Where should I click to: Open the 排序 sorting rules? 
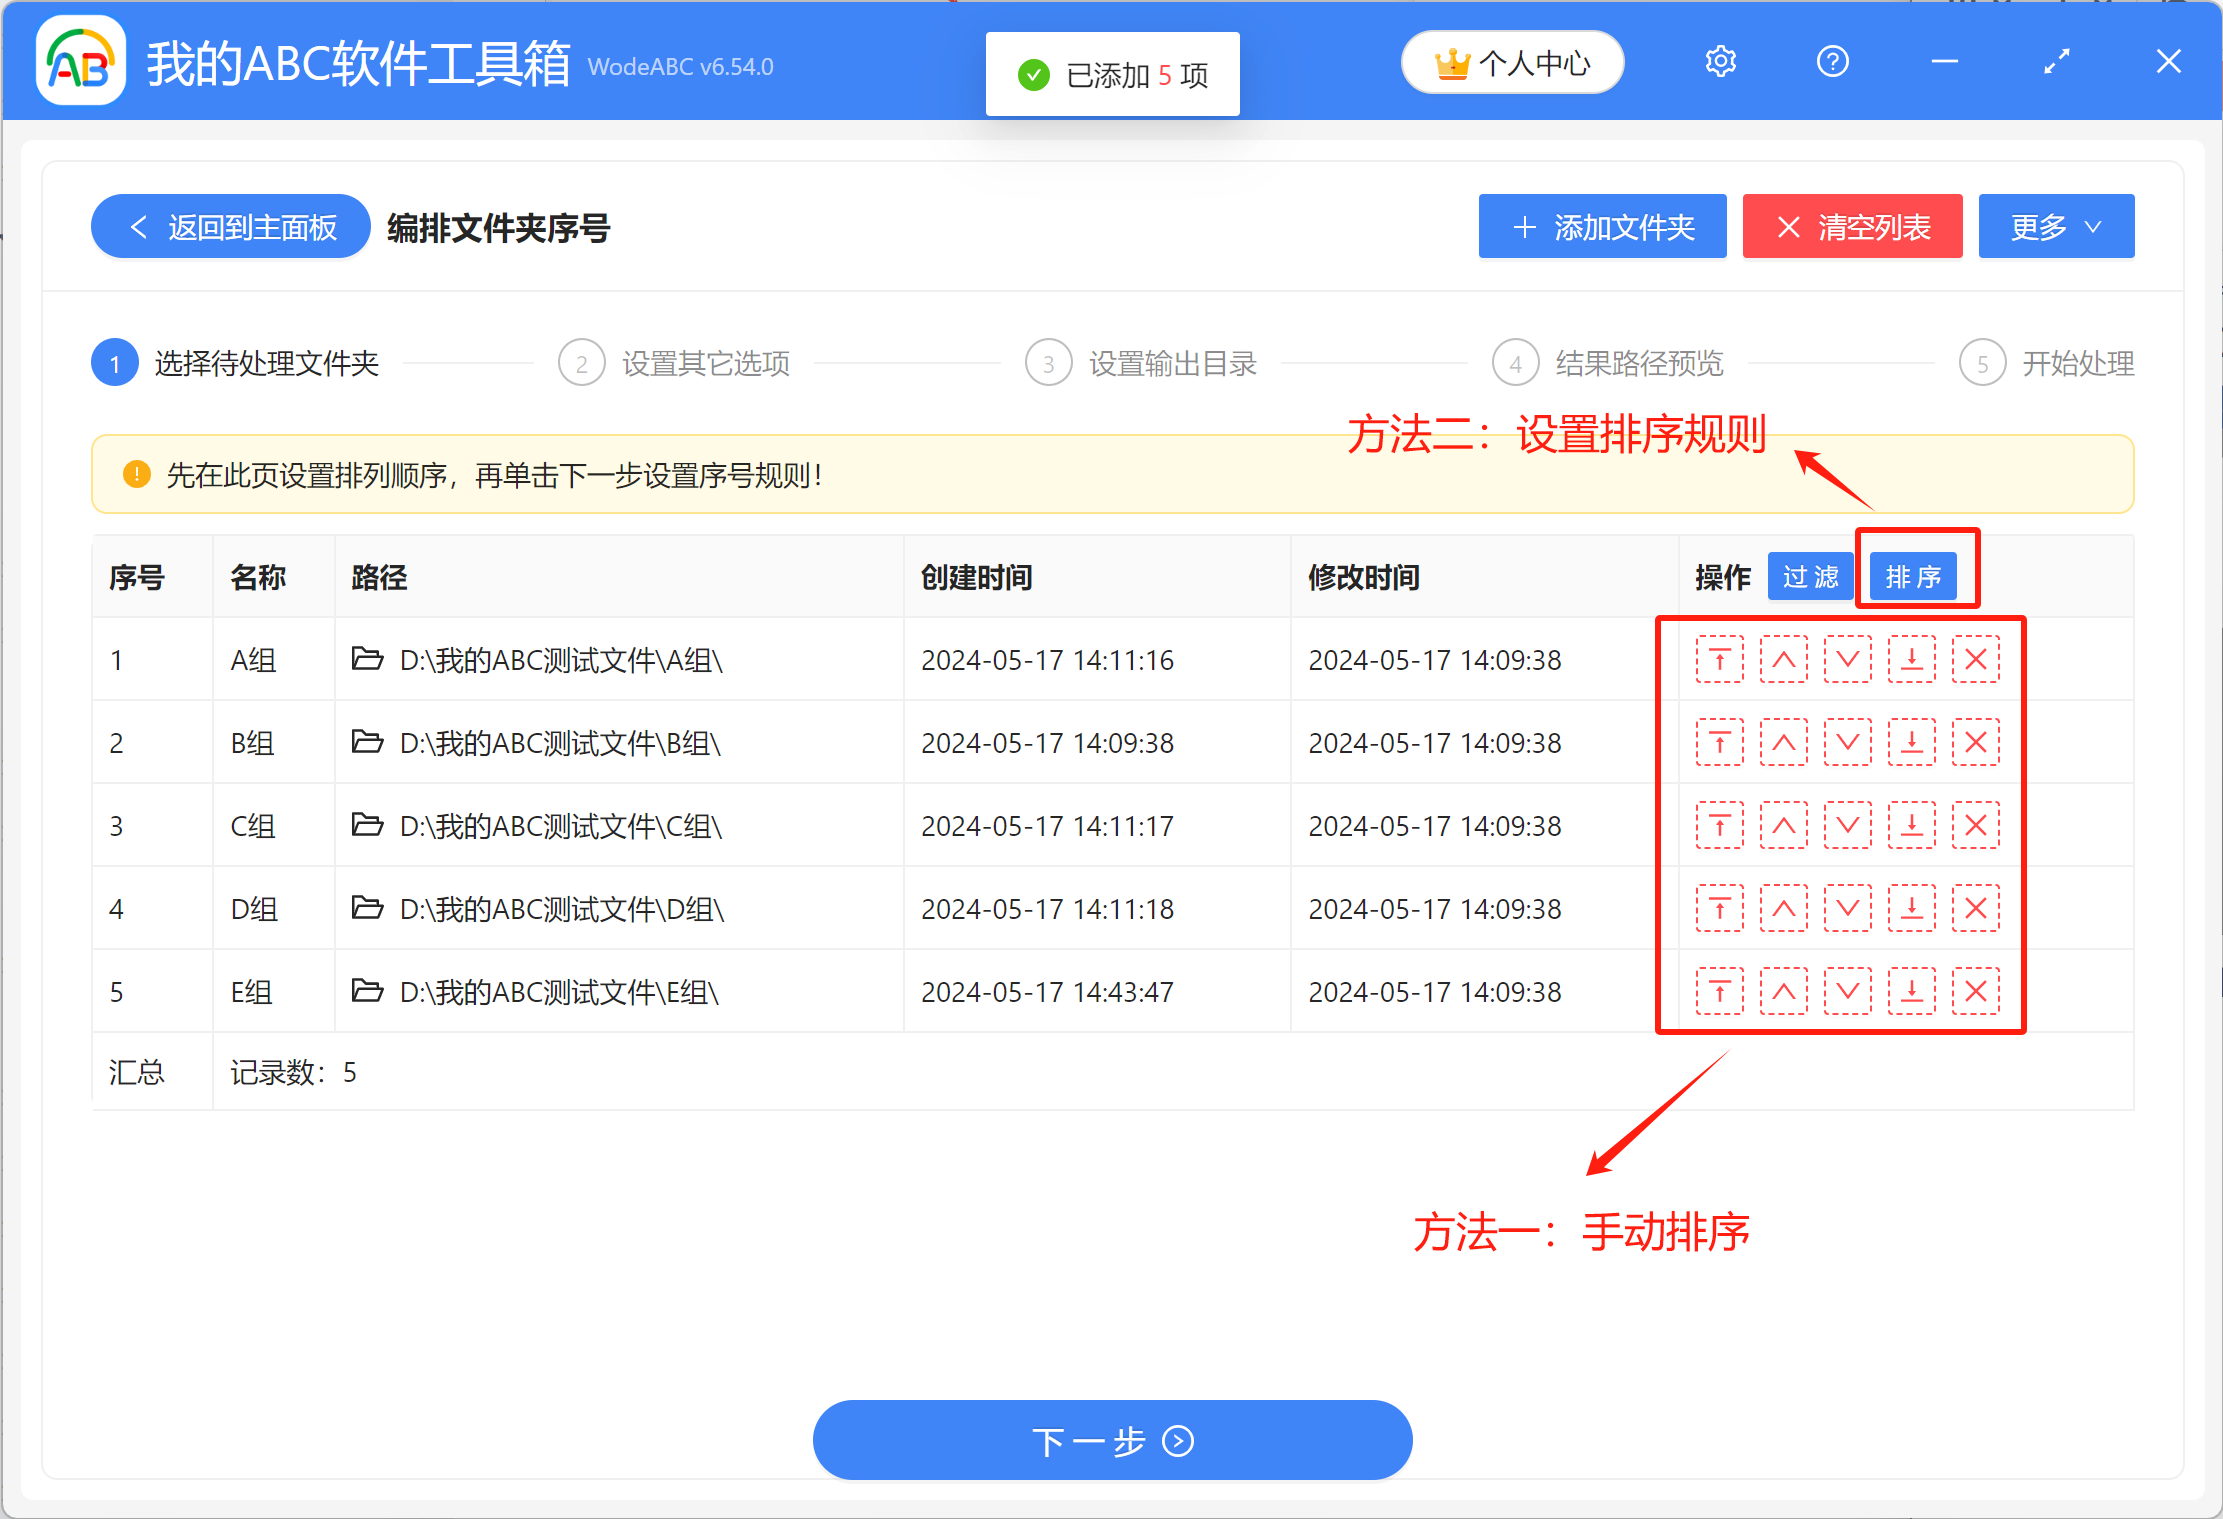coord(1916,576)
